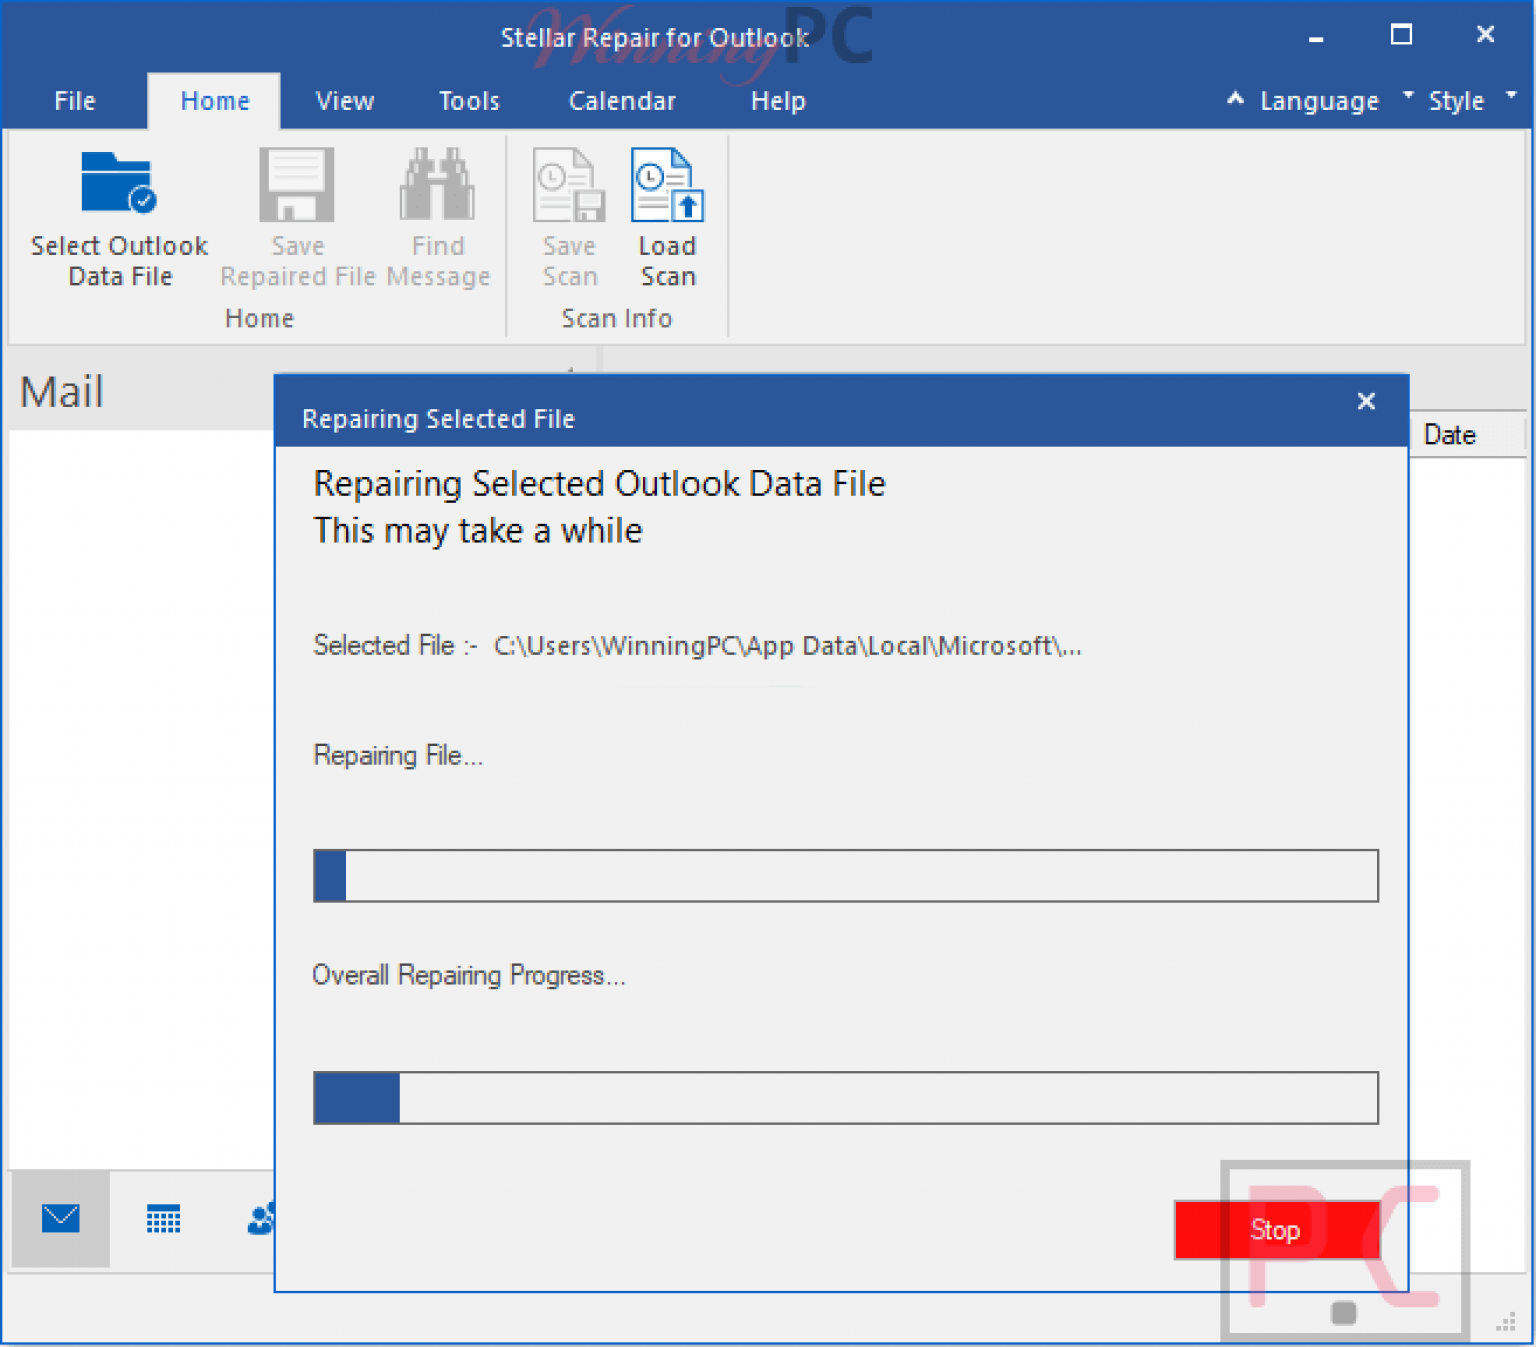
Task: Stop the repair with the red button
Action: 1276,1230
